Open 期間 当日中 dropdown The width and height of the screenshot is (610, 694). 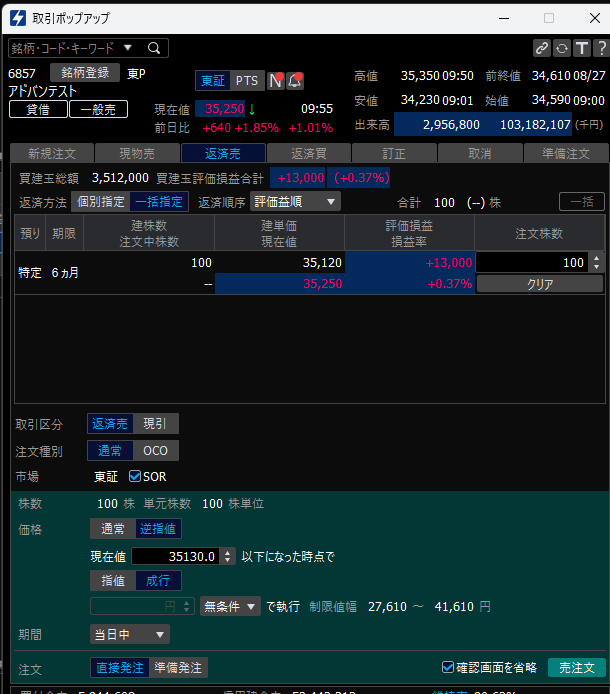pyautogui.click(x=130, y=634)
